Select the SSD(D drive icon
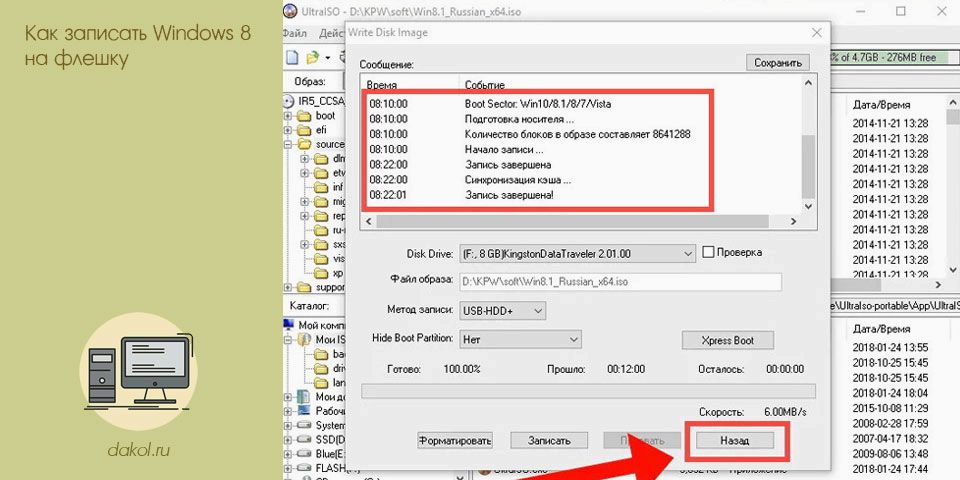The width and height of the screenshot is (960, 480). tap(304, 440)
